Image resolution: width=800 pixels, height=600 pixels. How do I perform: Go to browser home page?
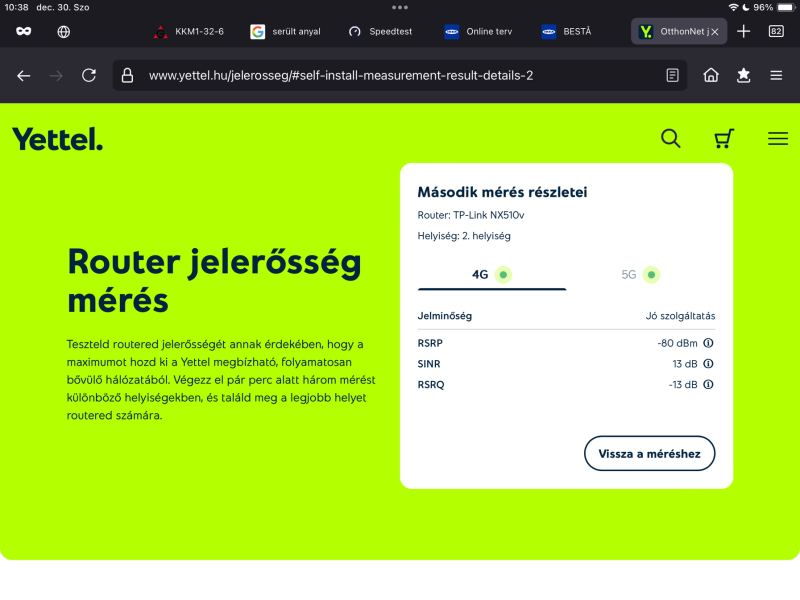711,76
